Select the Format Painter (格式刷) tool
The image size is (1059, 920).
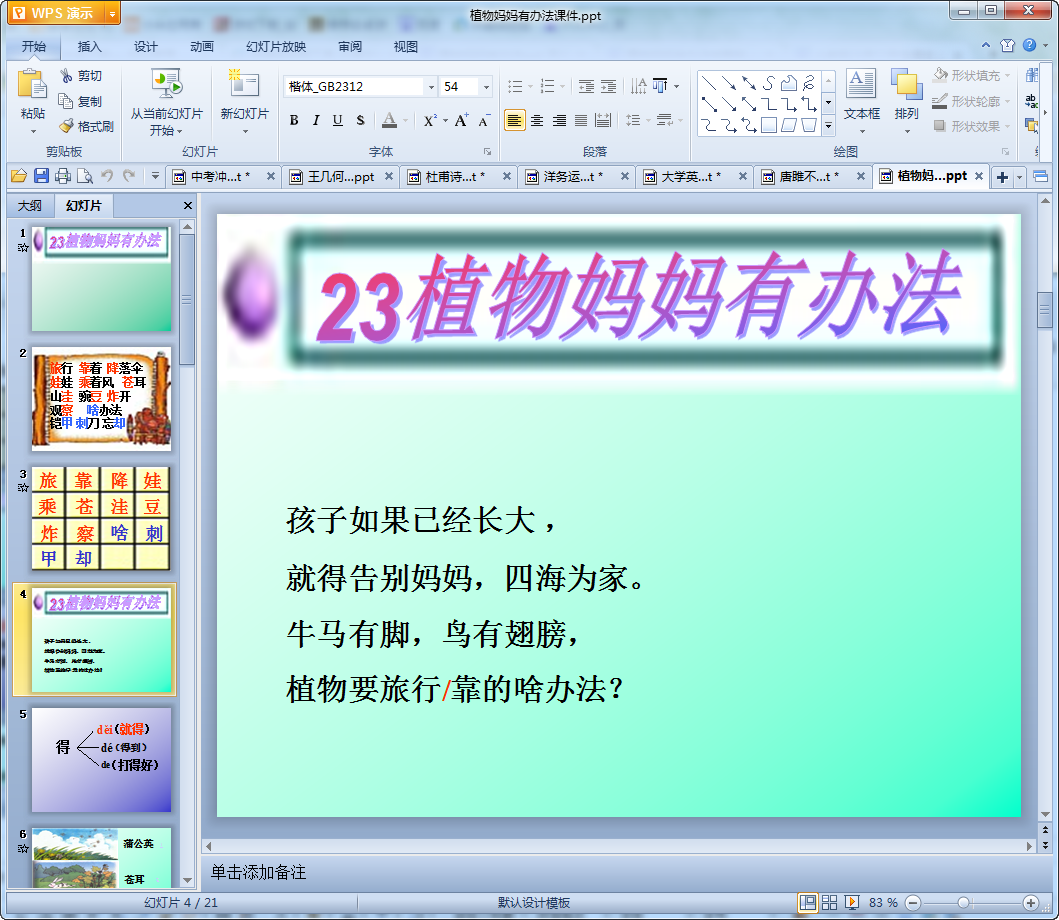66,126
